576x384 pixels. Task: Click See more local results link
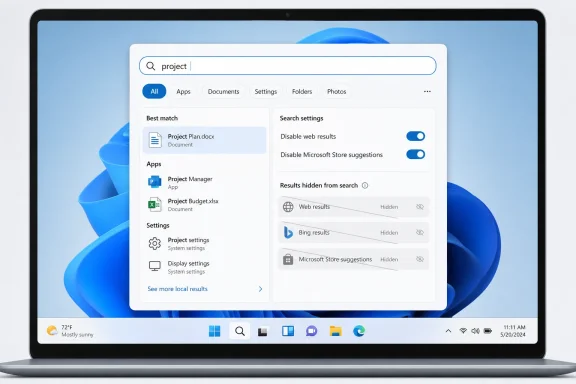177,289
